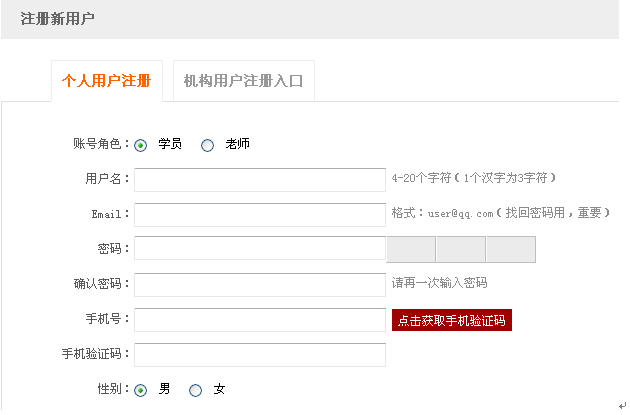Click the 请再一次输入密码 hint text

click(x=439, y=284)
